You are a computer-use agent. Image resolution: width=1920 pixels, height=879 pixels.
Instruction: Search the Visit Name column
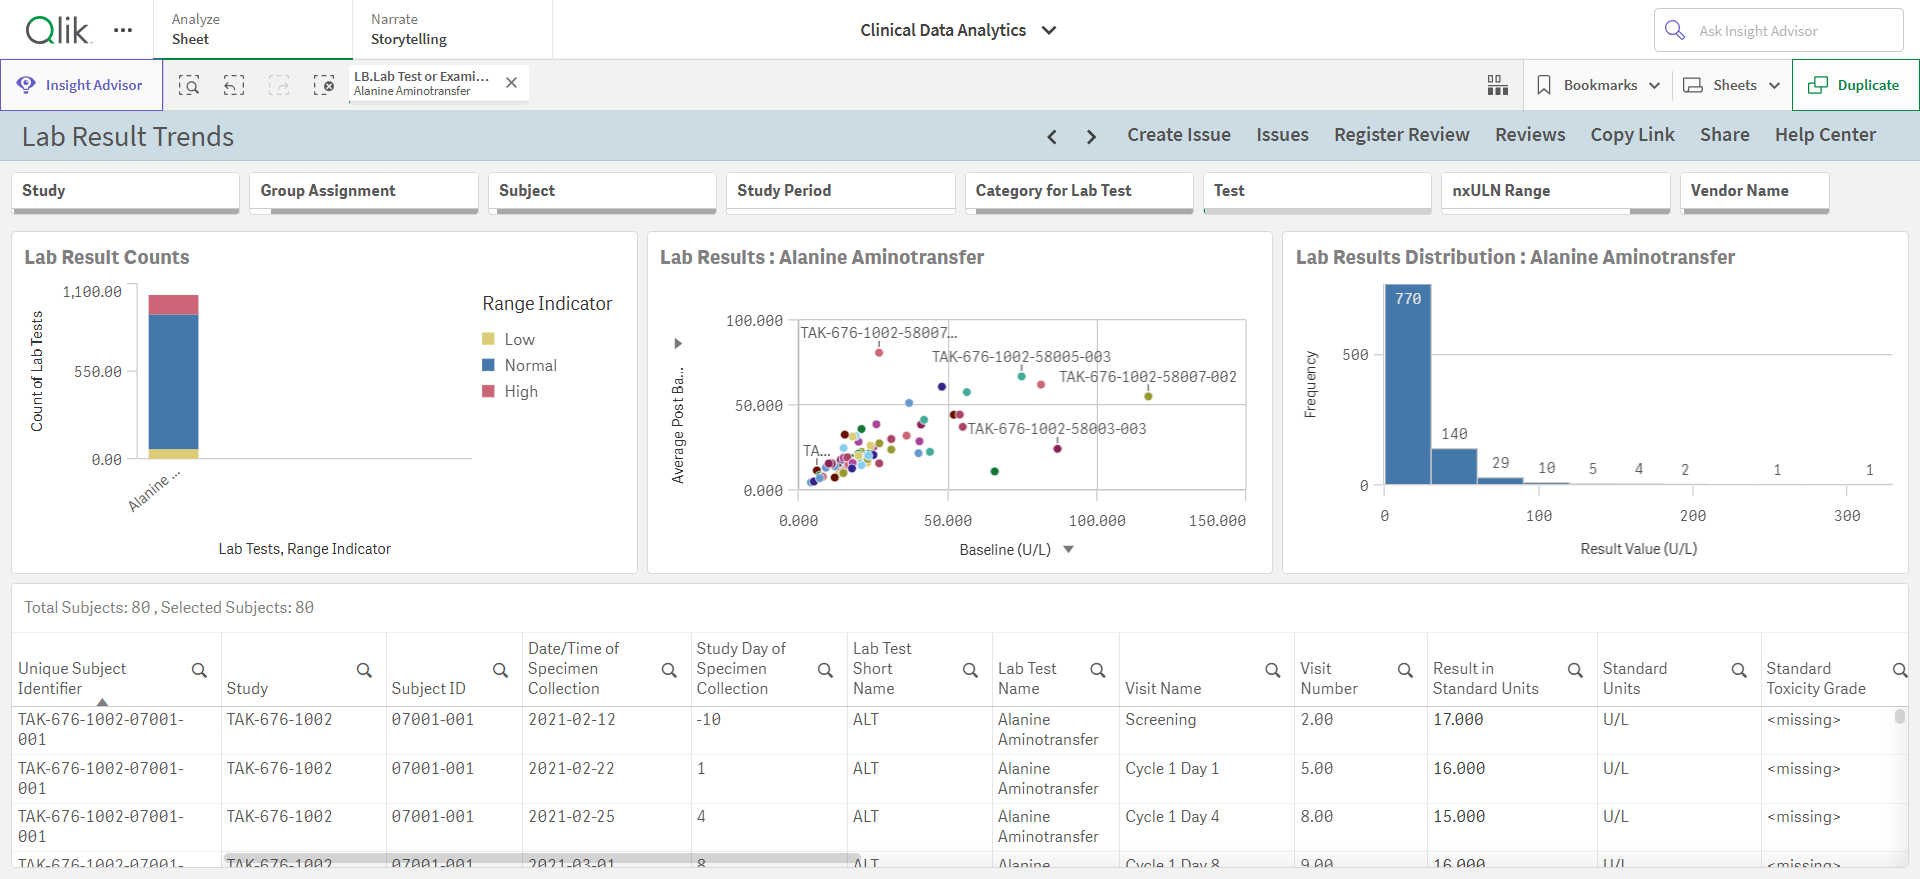(1272, 670)
